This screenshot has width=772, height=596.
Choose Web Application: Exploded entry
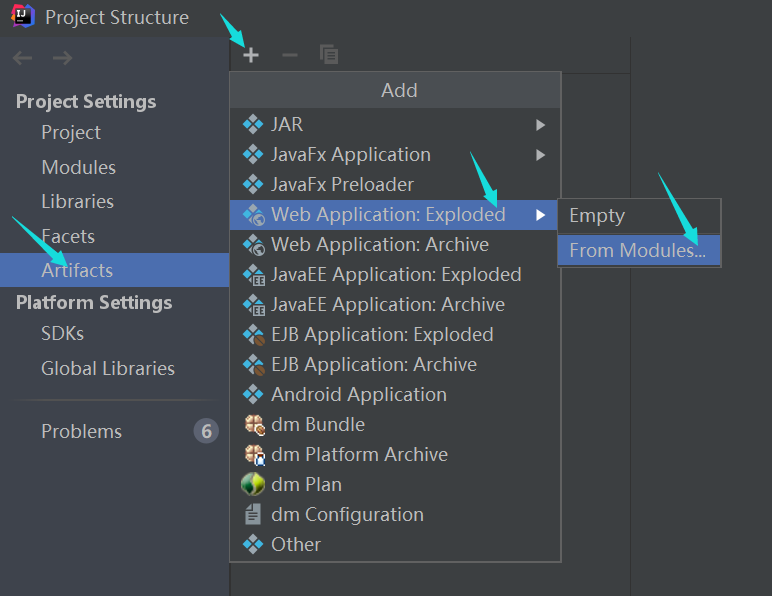(x=395, y=215)
